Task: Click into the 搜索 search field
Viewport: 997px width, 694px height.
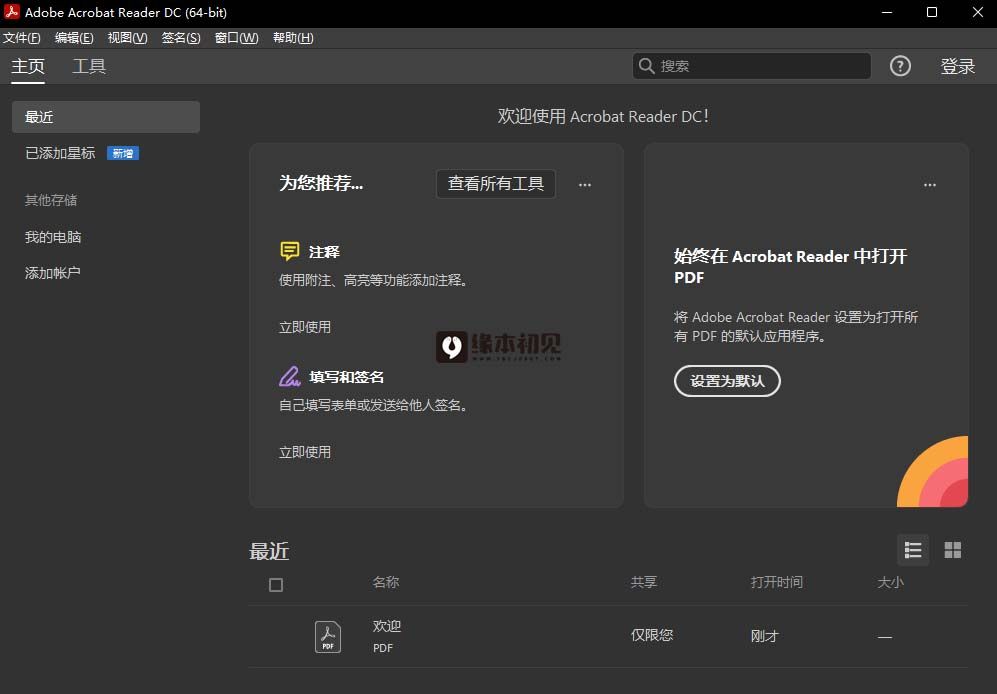Action: [752, 66]
